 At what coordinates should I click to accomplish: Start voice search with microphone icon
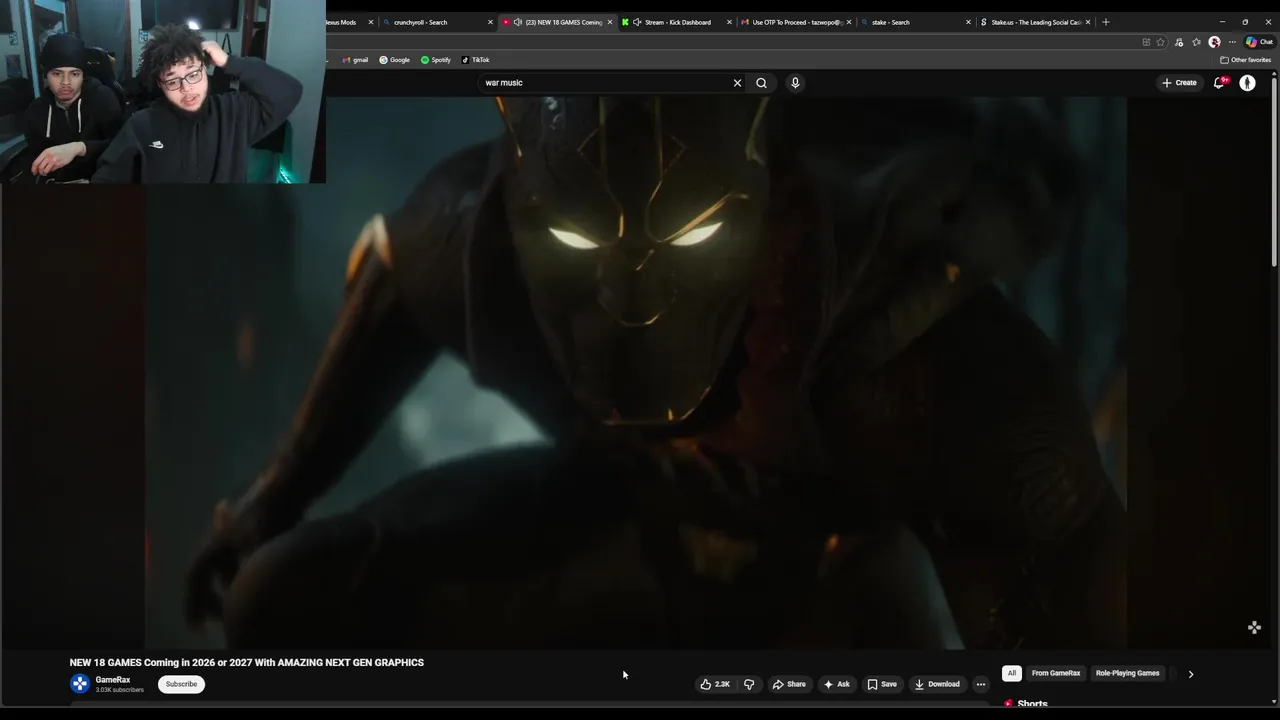tap(795, 83)
